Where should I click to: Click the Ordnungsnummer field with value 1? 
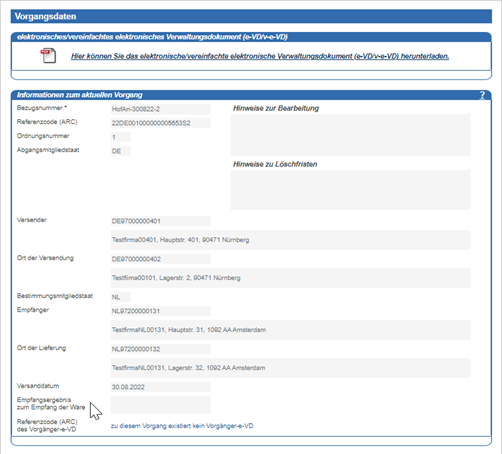pyautogui.click(x=121, y=137)
